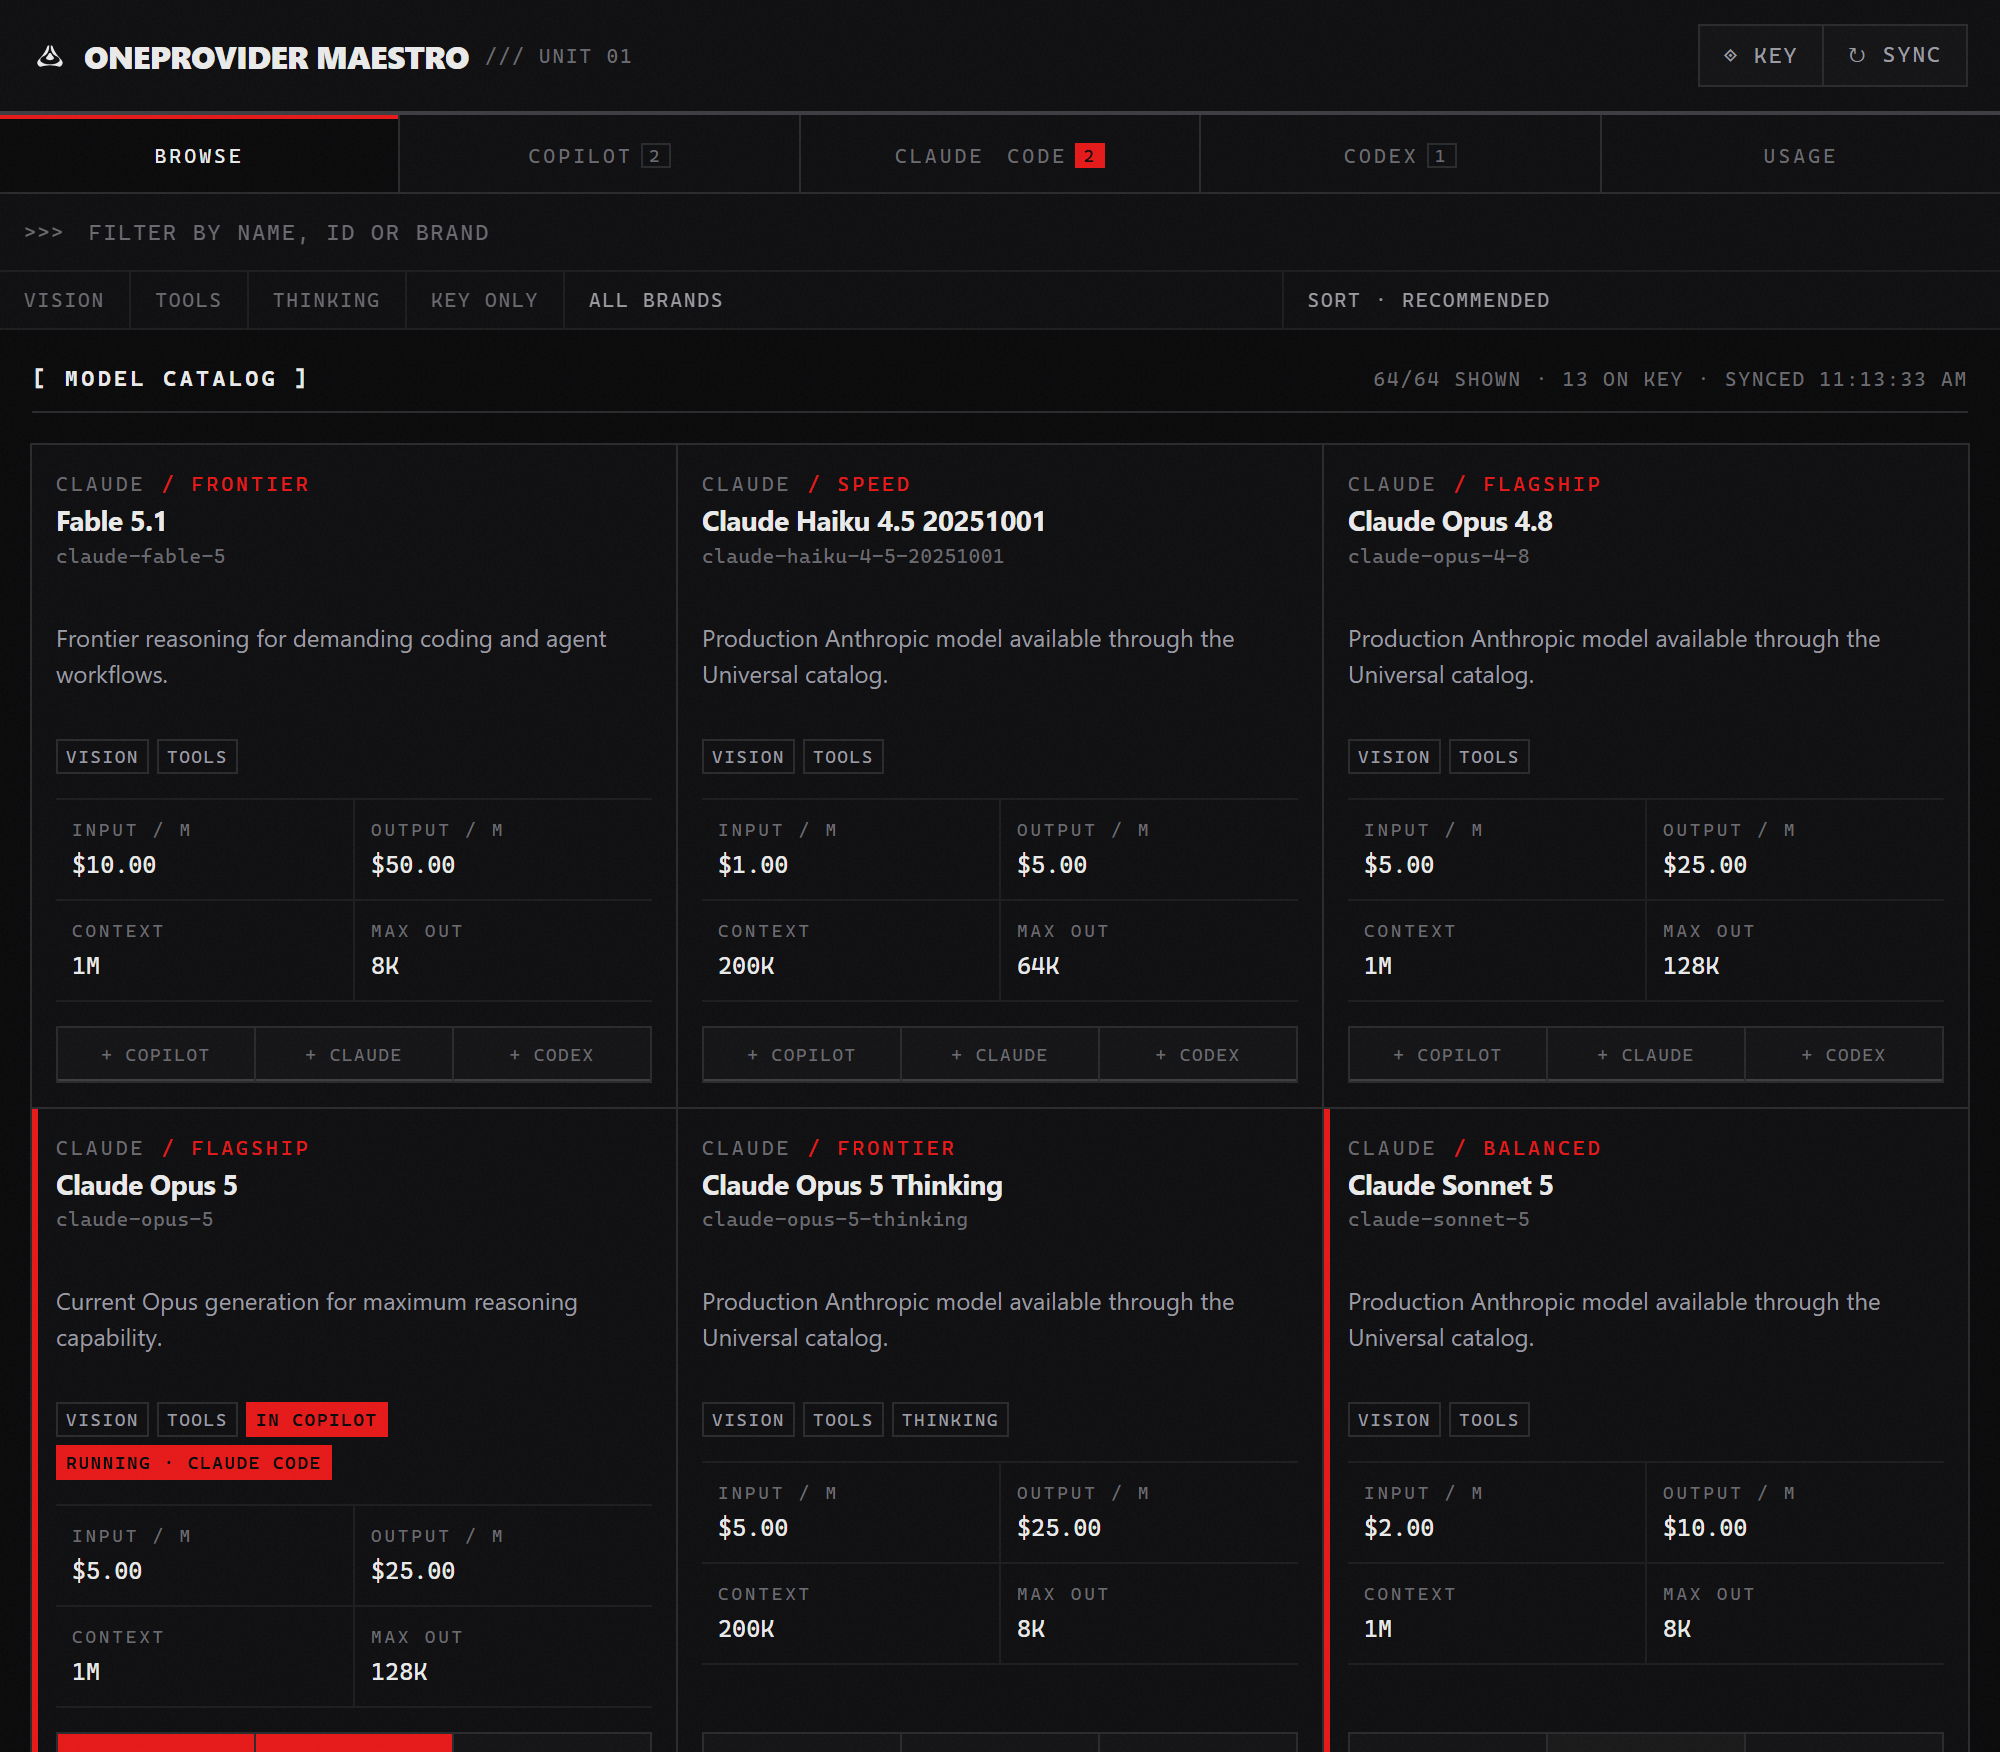Click the Claude Opus 4.8 title
2000x1752 pixels.
(x=1450, y=521)
